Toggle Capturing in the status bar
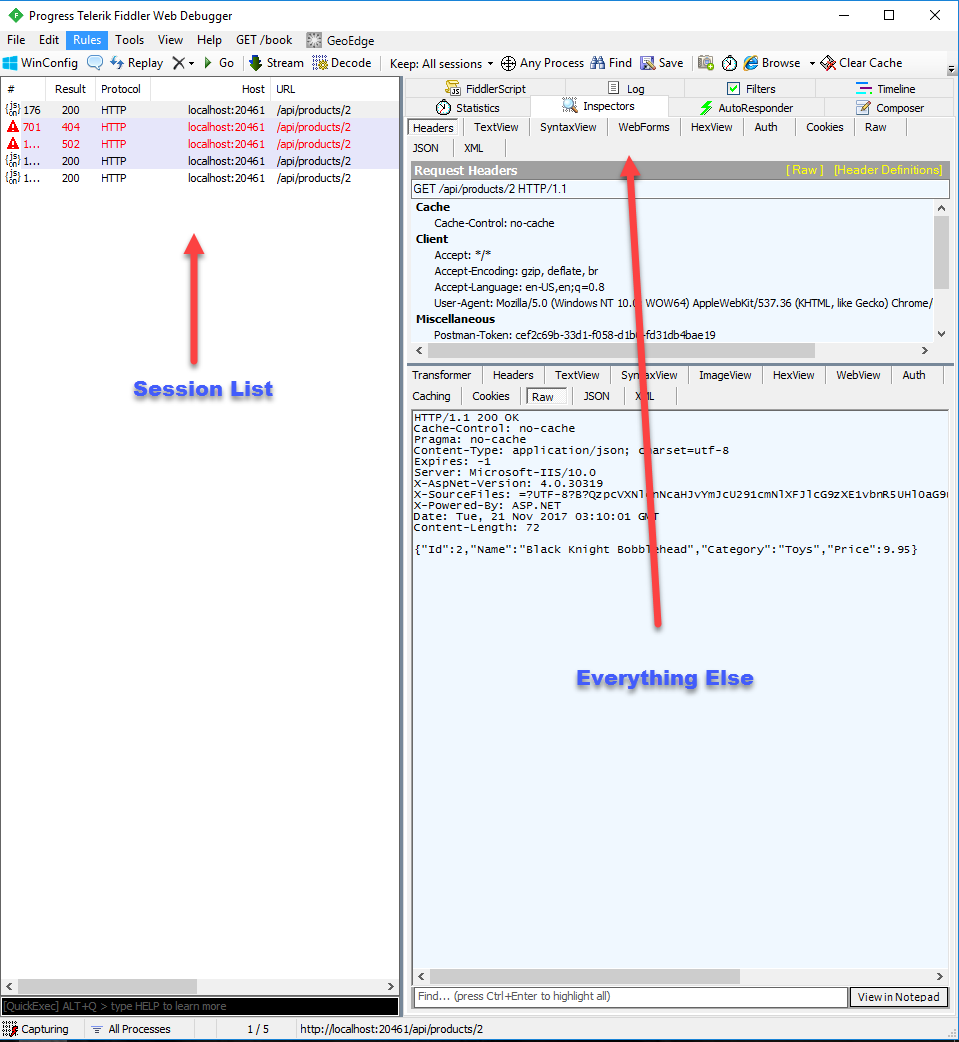This screenshot has width=959, height=1042. (x=39, y=1028)
